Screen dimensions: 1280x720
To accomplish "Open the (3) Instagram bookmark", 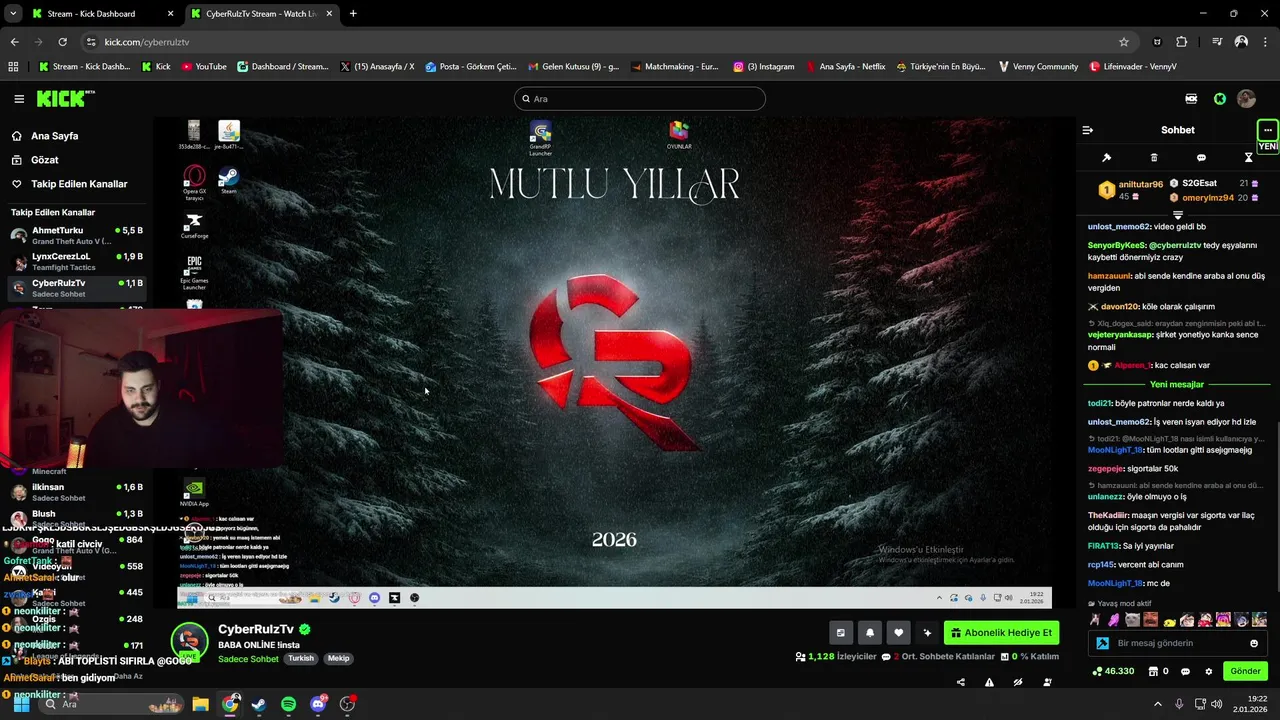I will [763, 67].
